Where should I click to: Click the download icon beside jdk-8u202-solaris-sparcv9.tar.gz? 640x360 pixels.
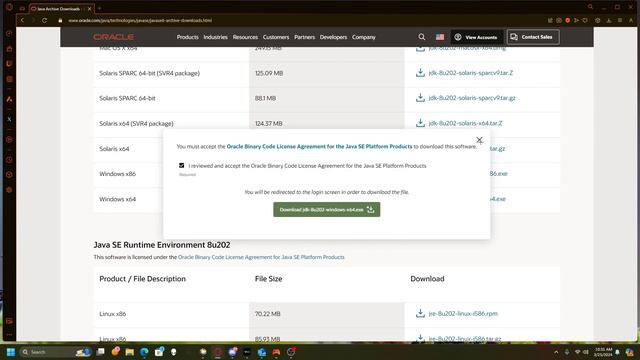420,98
